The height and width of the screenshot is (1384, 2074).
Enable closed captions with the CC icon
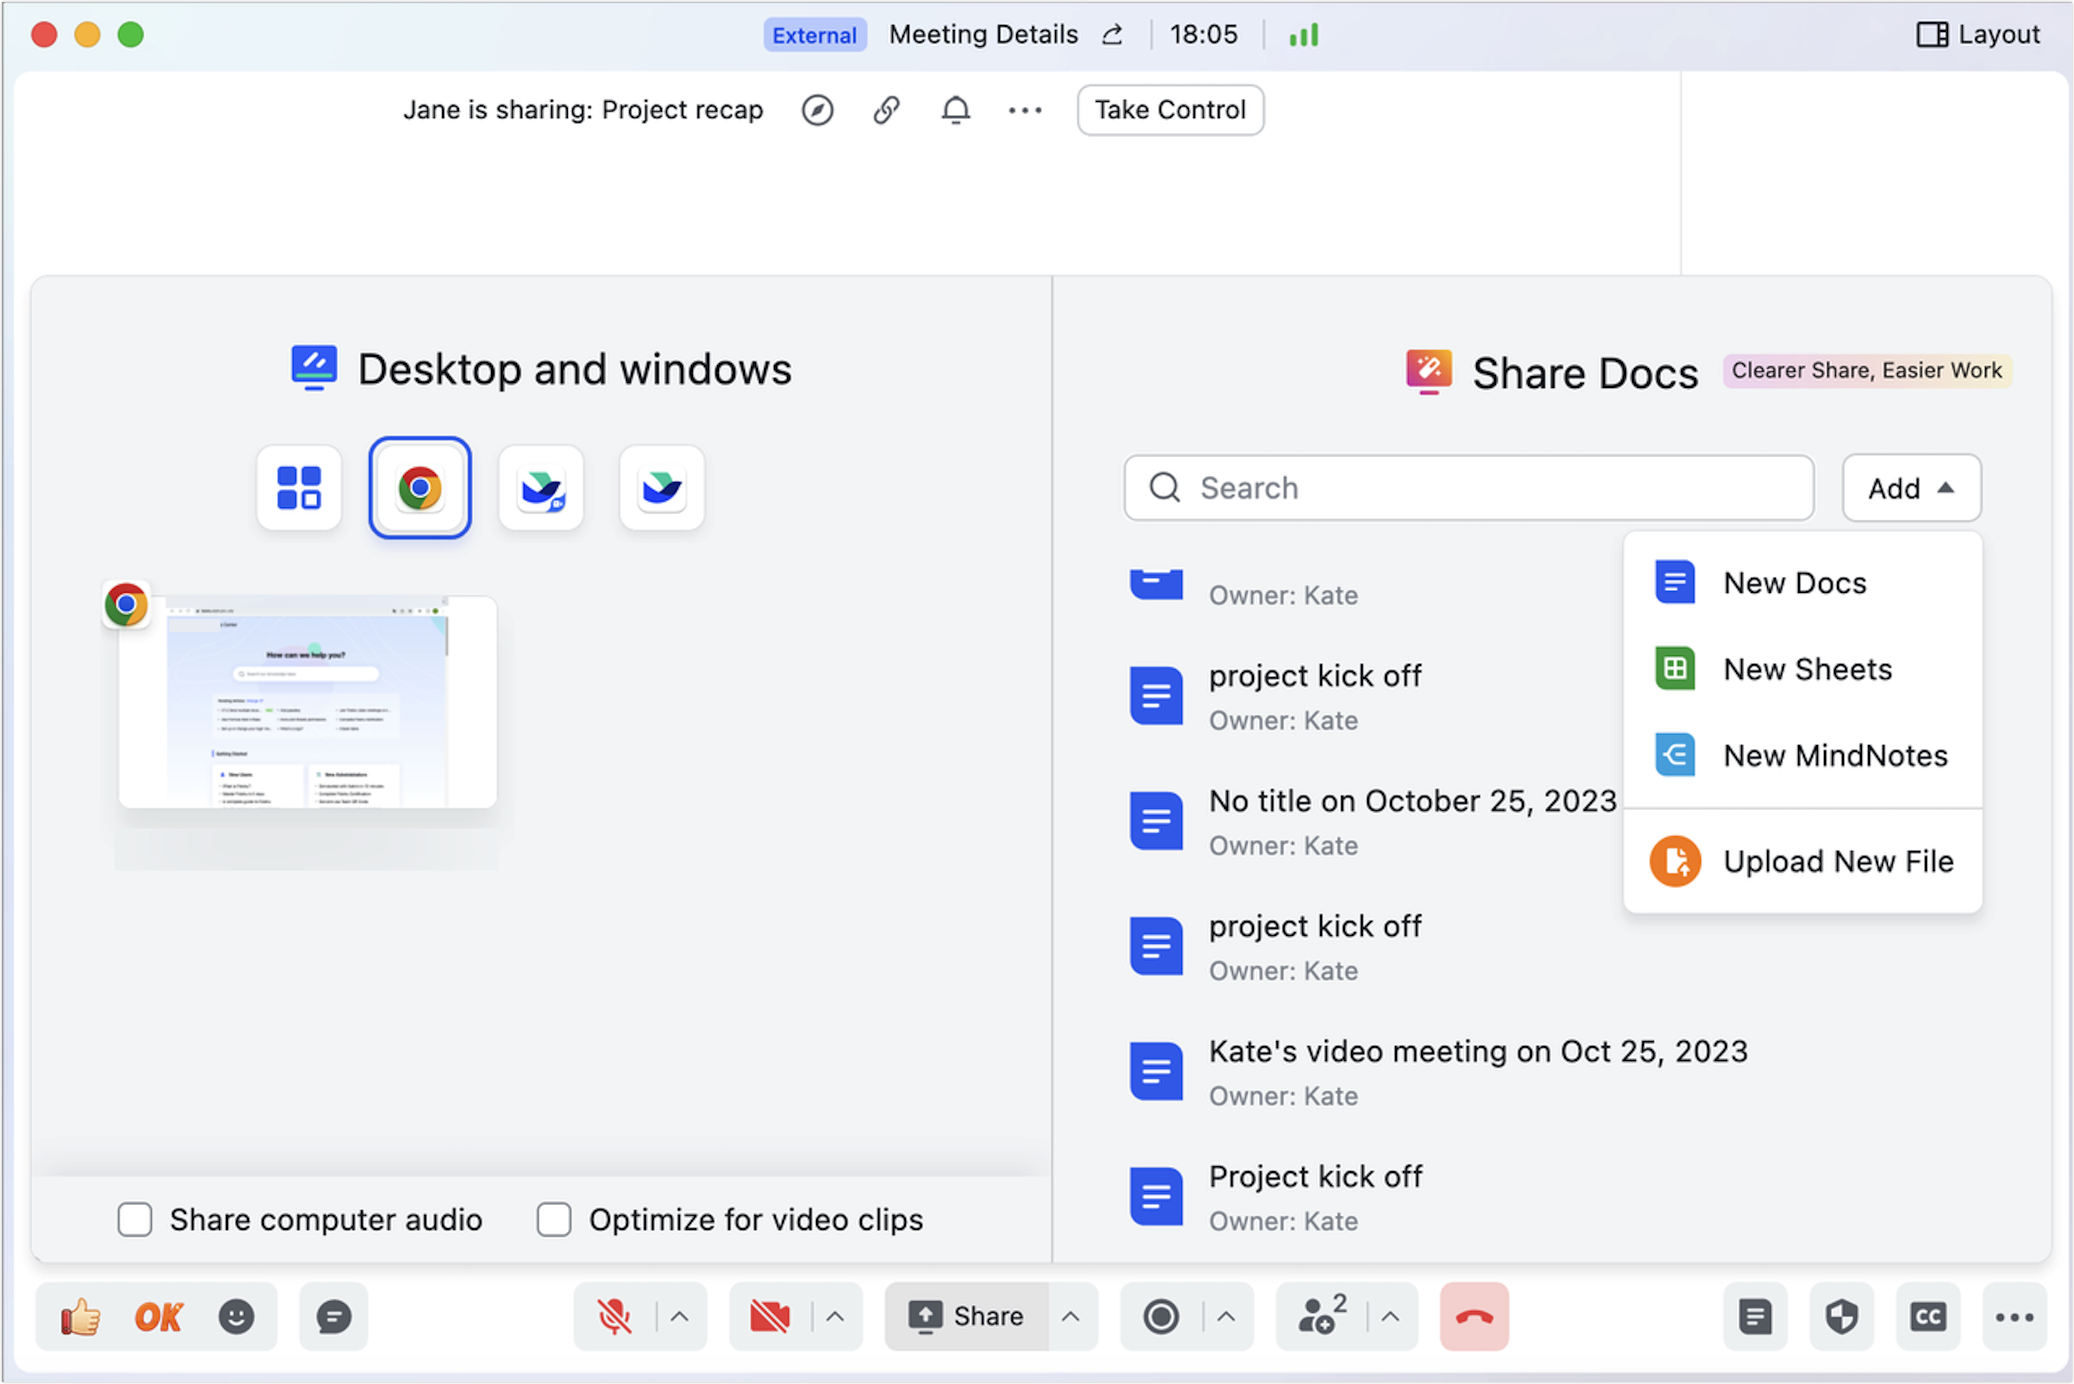pyautogui.click(x=1928, y=1317)
